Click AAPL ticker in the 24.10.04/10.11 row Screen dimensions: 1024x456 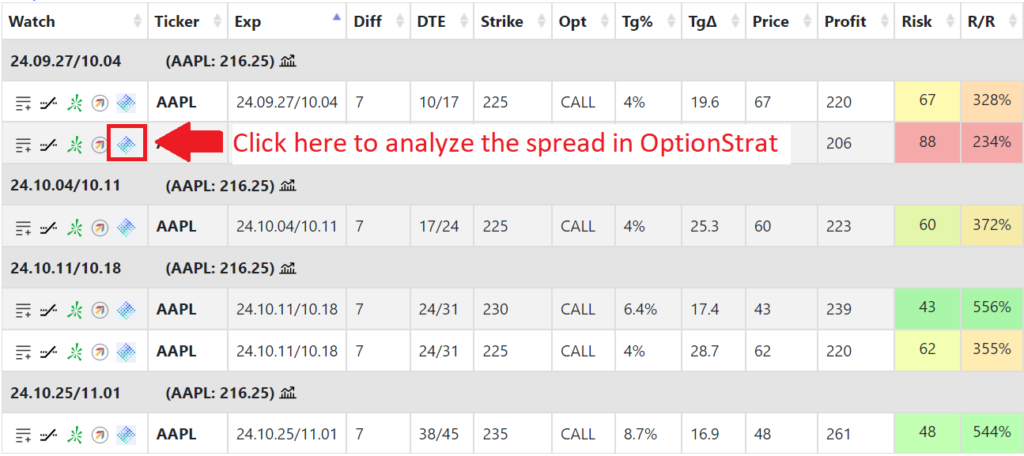tap(176, 227)
